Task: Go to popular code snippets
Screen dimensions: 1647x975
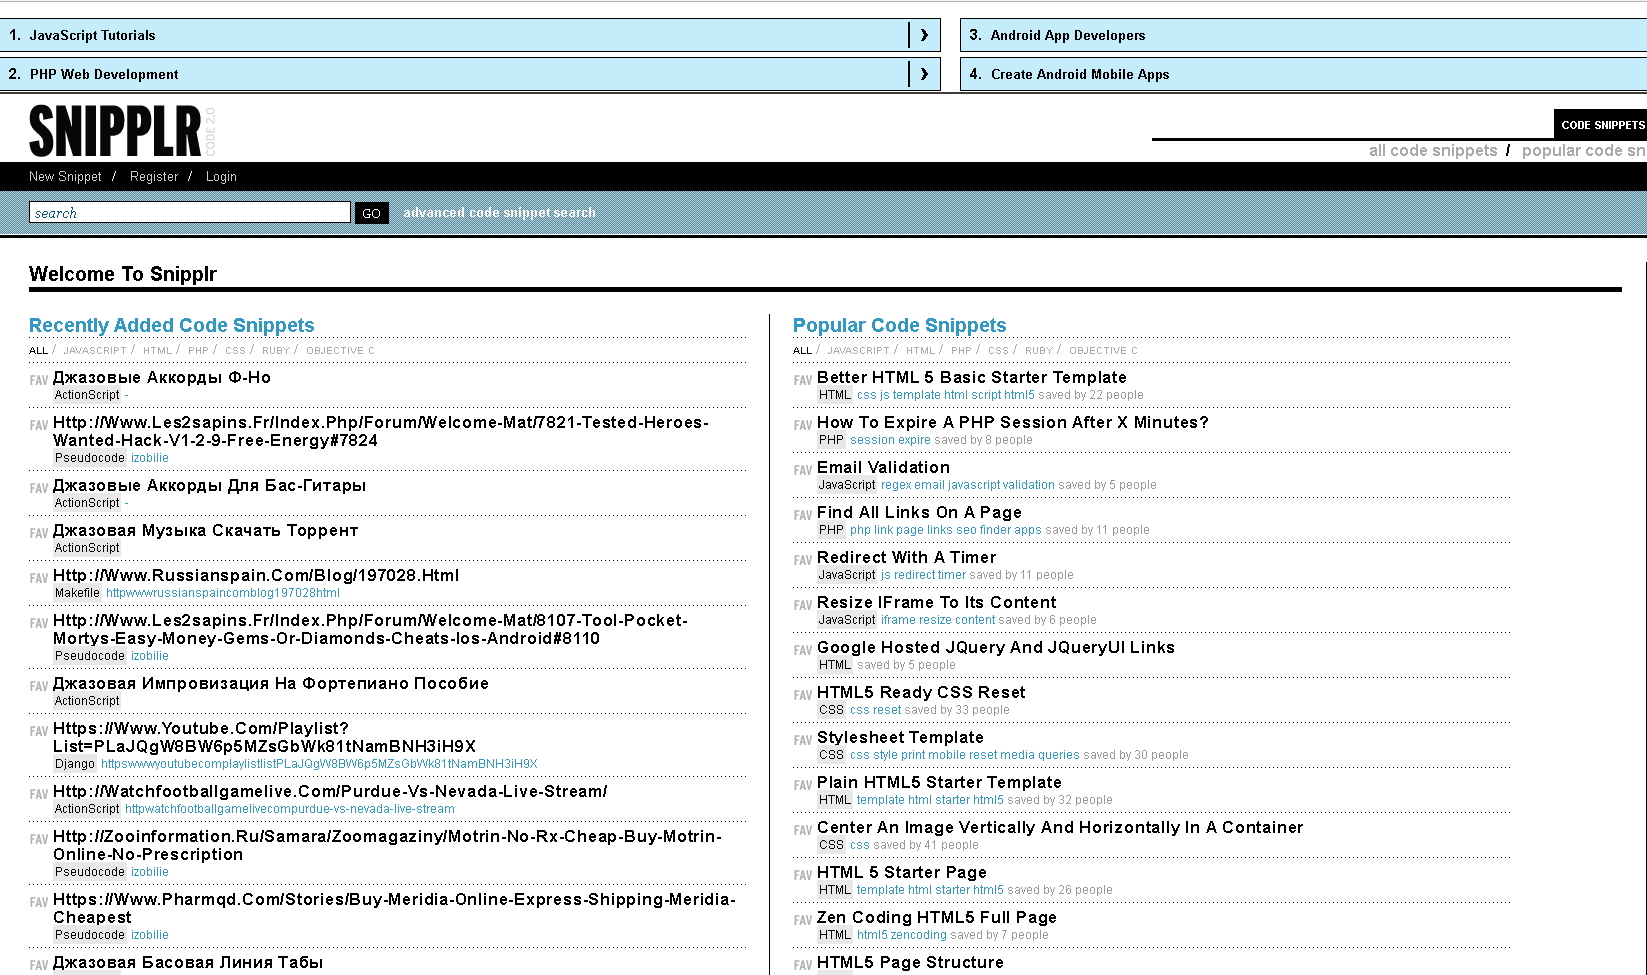Action: 1584,150
